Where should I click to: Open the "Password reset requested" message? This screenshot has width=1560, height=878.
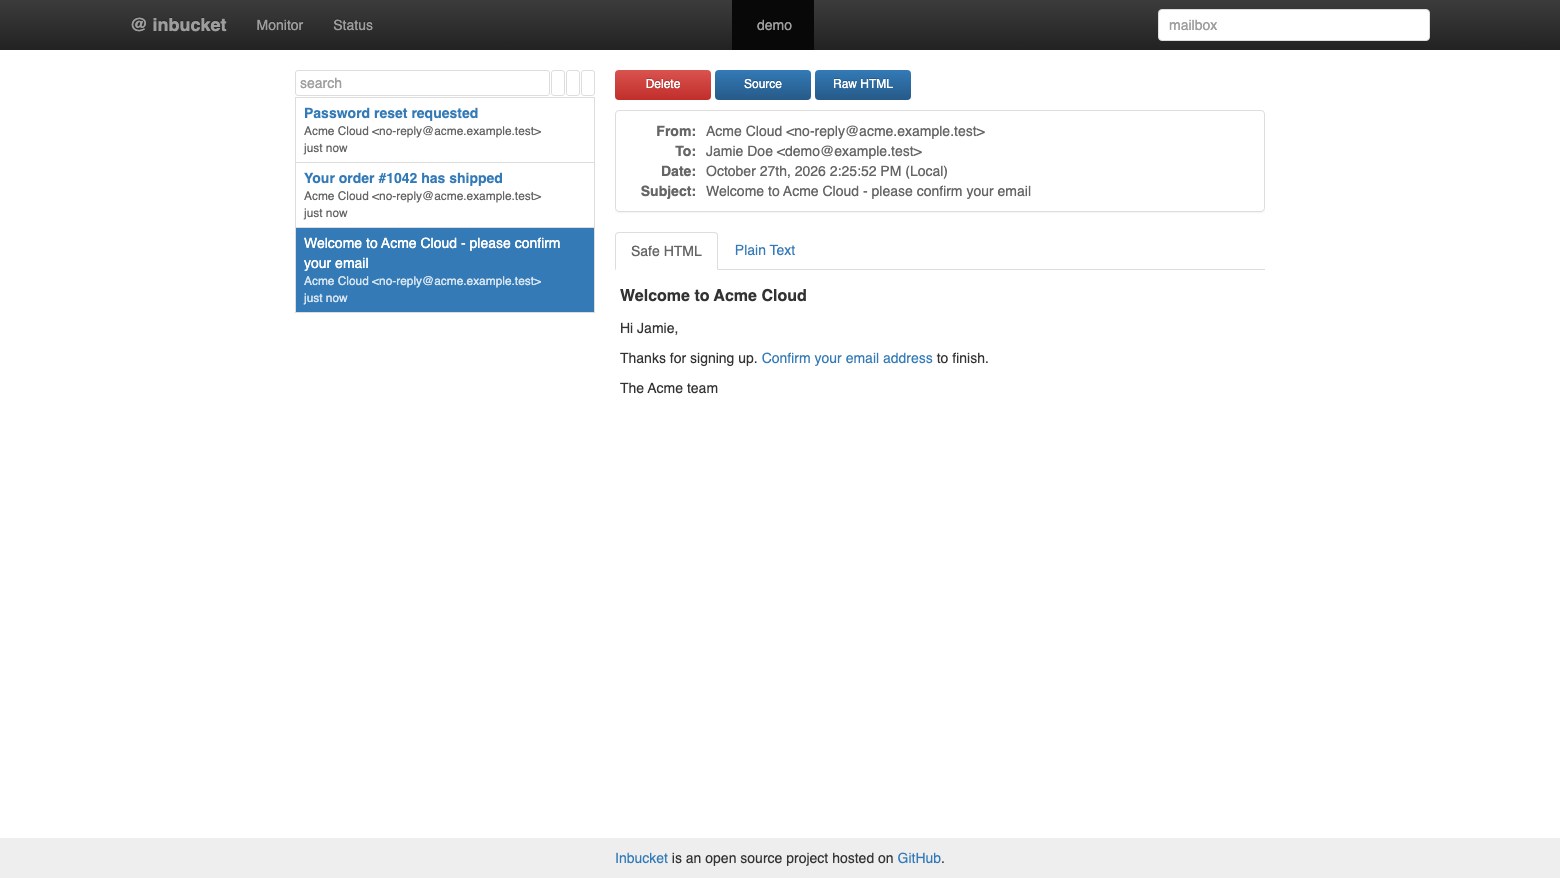pos(445,130)
